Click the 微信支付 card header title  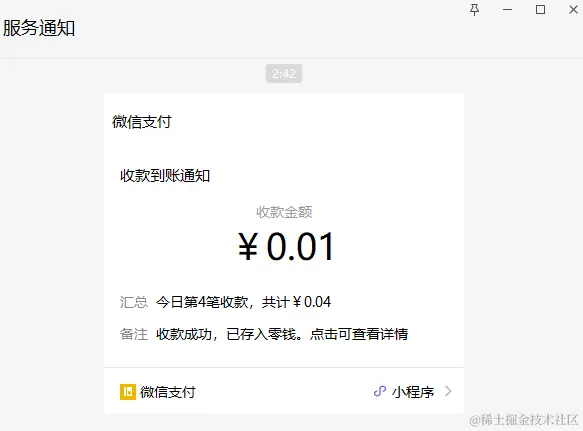tap(142, 122)
